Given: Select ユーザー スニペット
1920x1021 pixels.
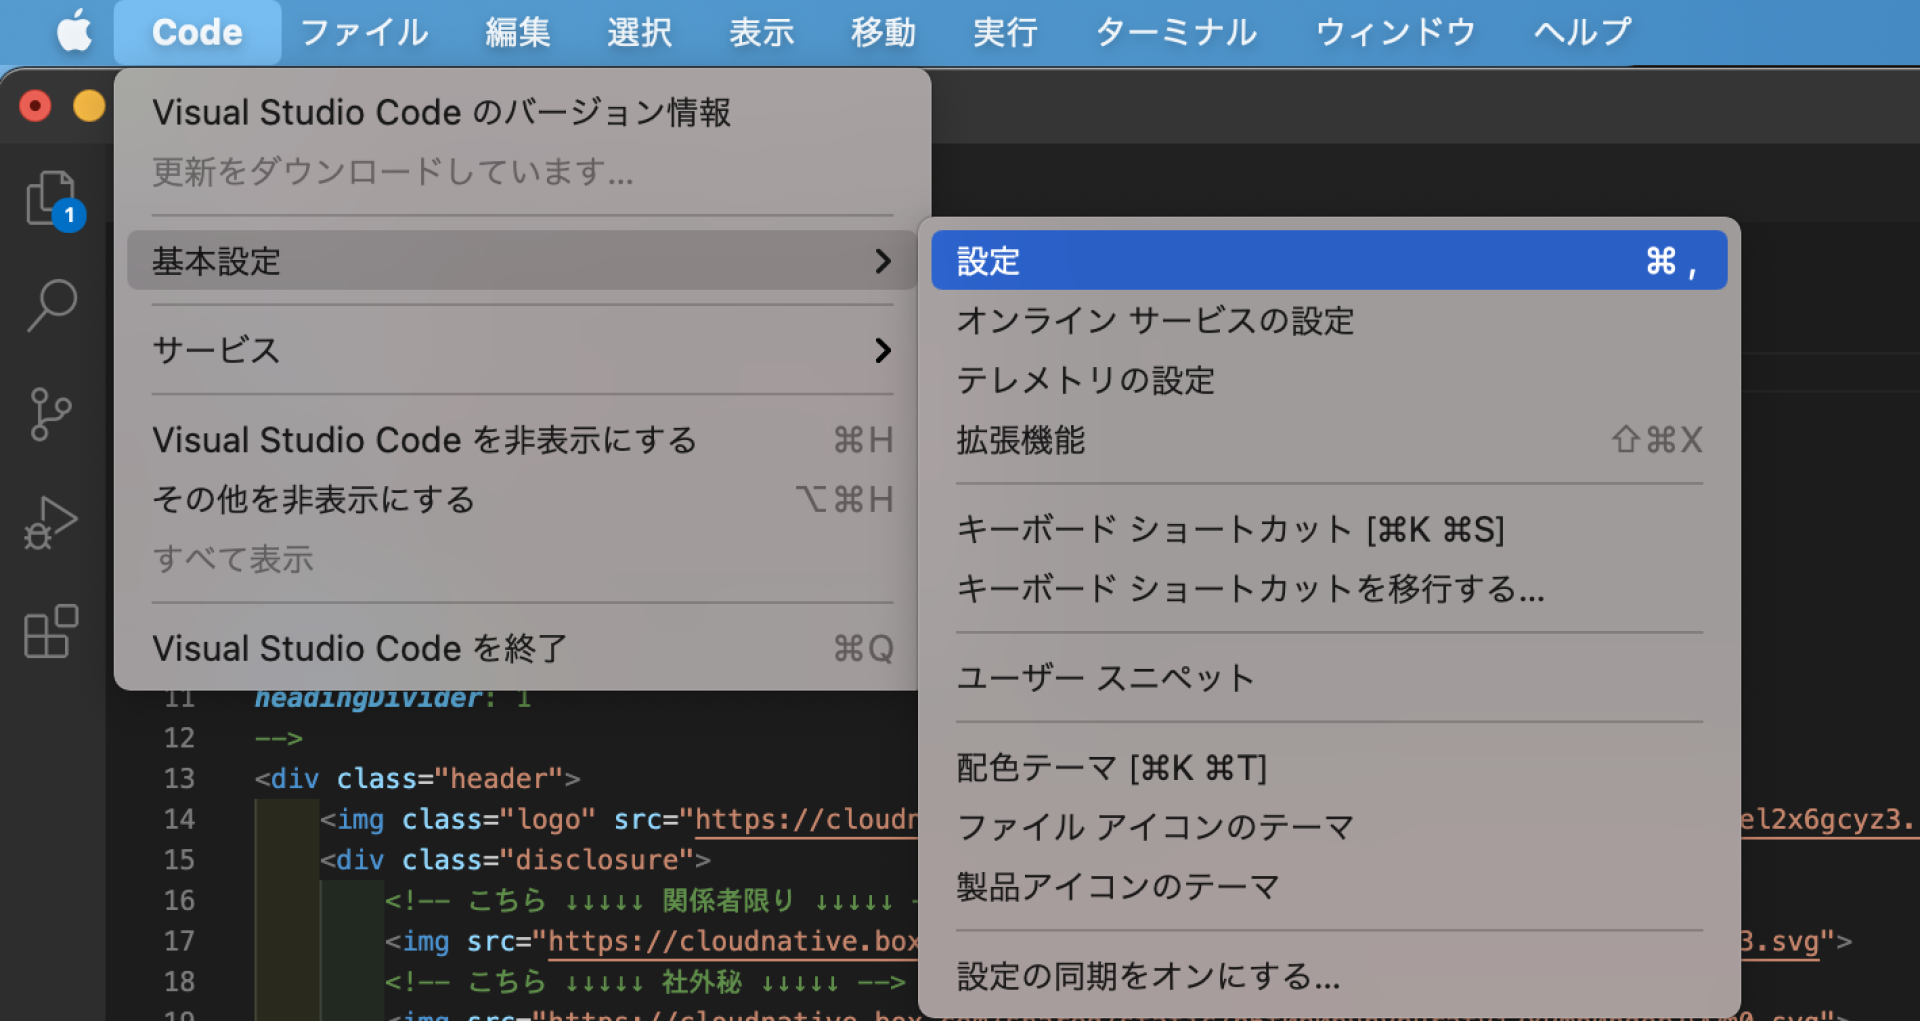Looking at the screenshot, I should (1105, 677).
